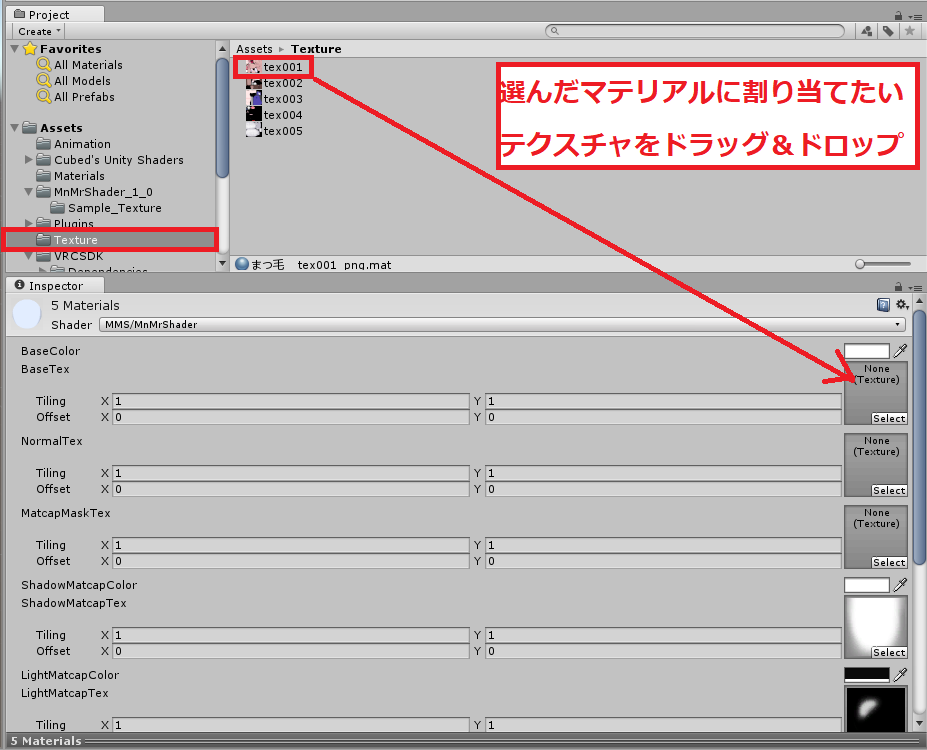The height and width of the screenshot is (750, 927).
Task: Pick BaseColor with eyedropper
Action: tap(900, 351)
